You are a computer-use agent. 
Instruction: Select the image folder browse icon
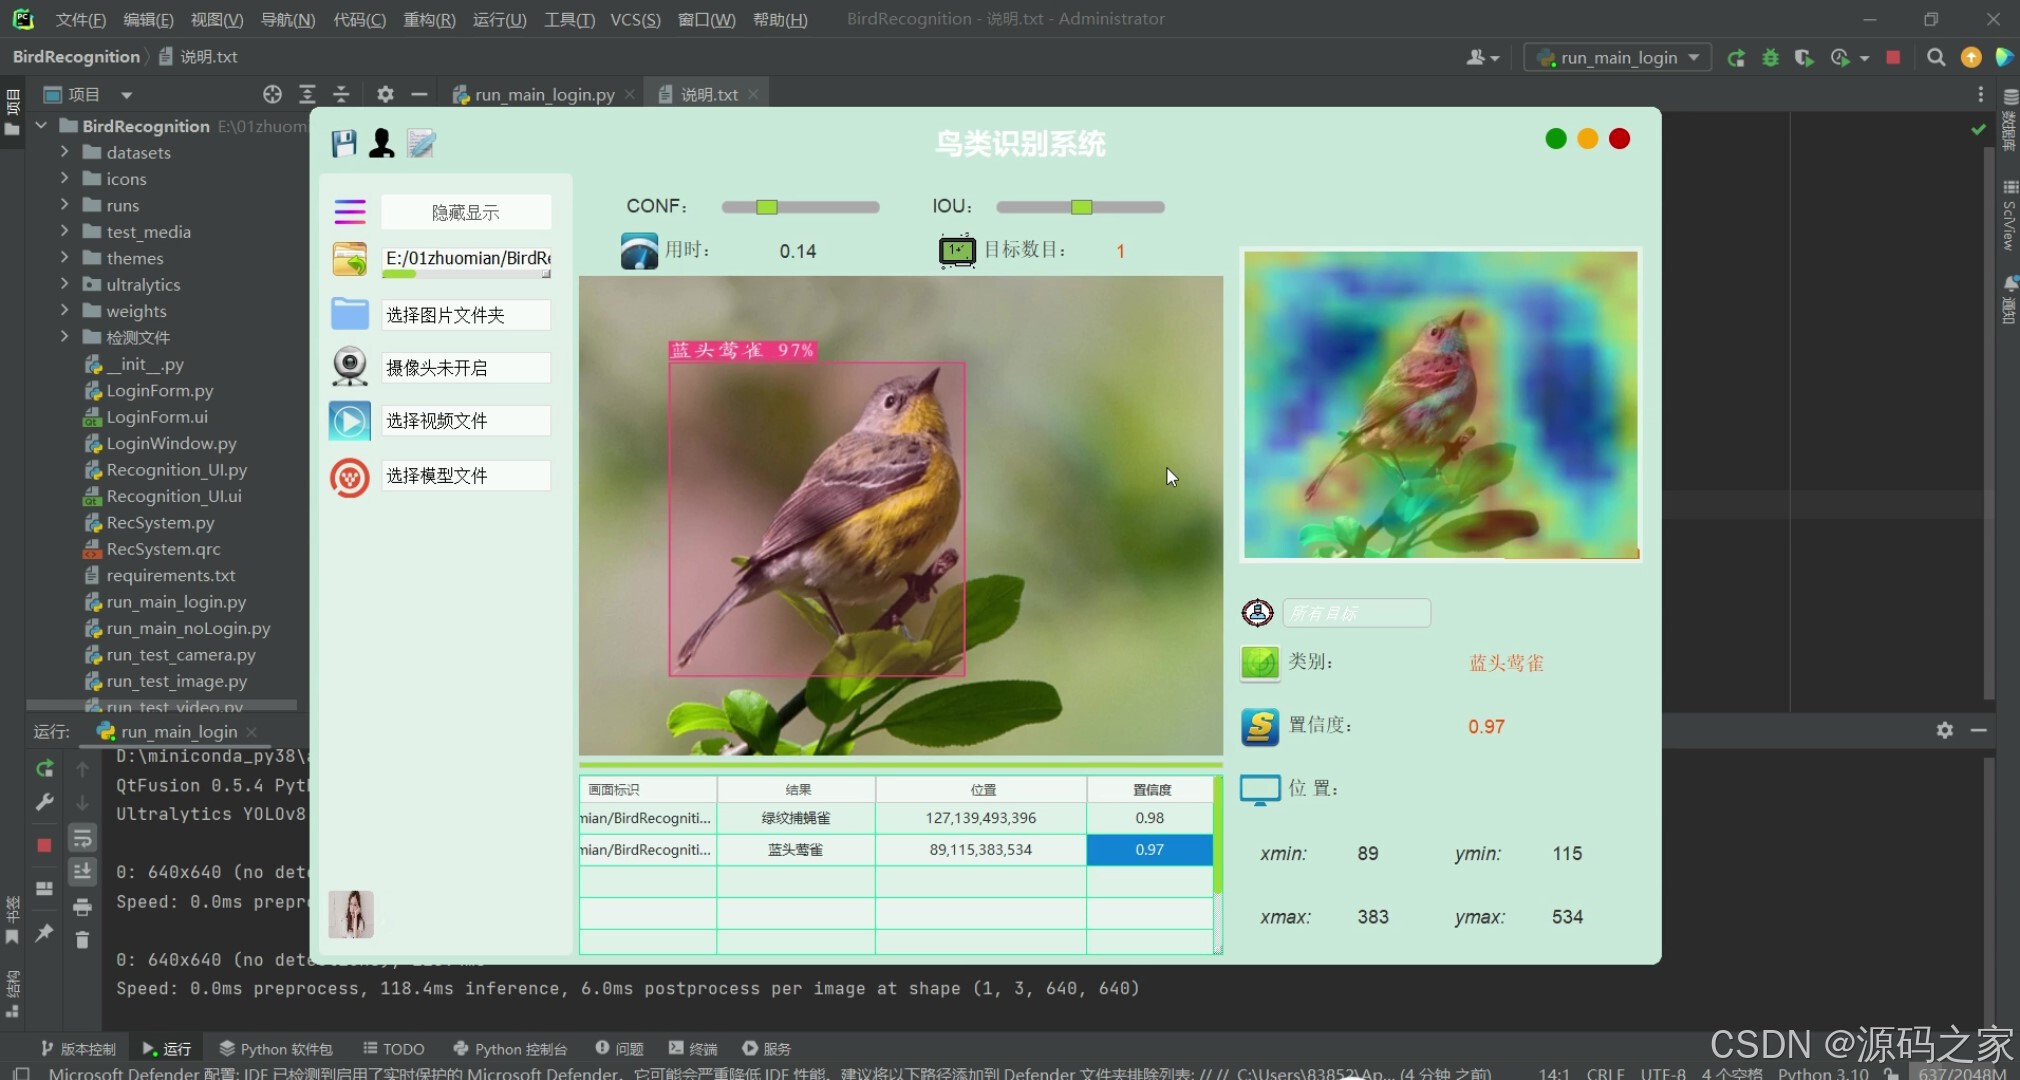pos(348,259)
